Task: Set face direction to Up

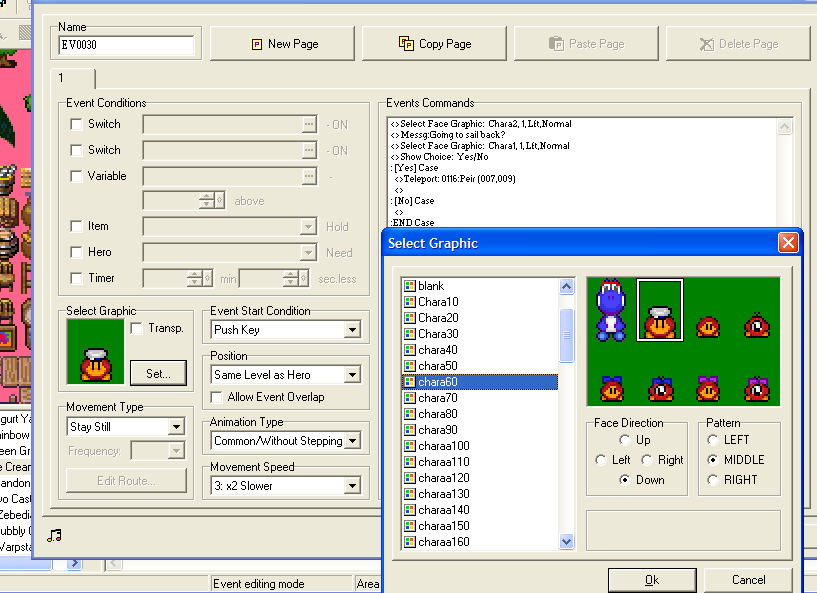Action: click(x=625, y=440)
